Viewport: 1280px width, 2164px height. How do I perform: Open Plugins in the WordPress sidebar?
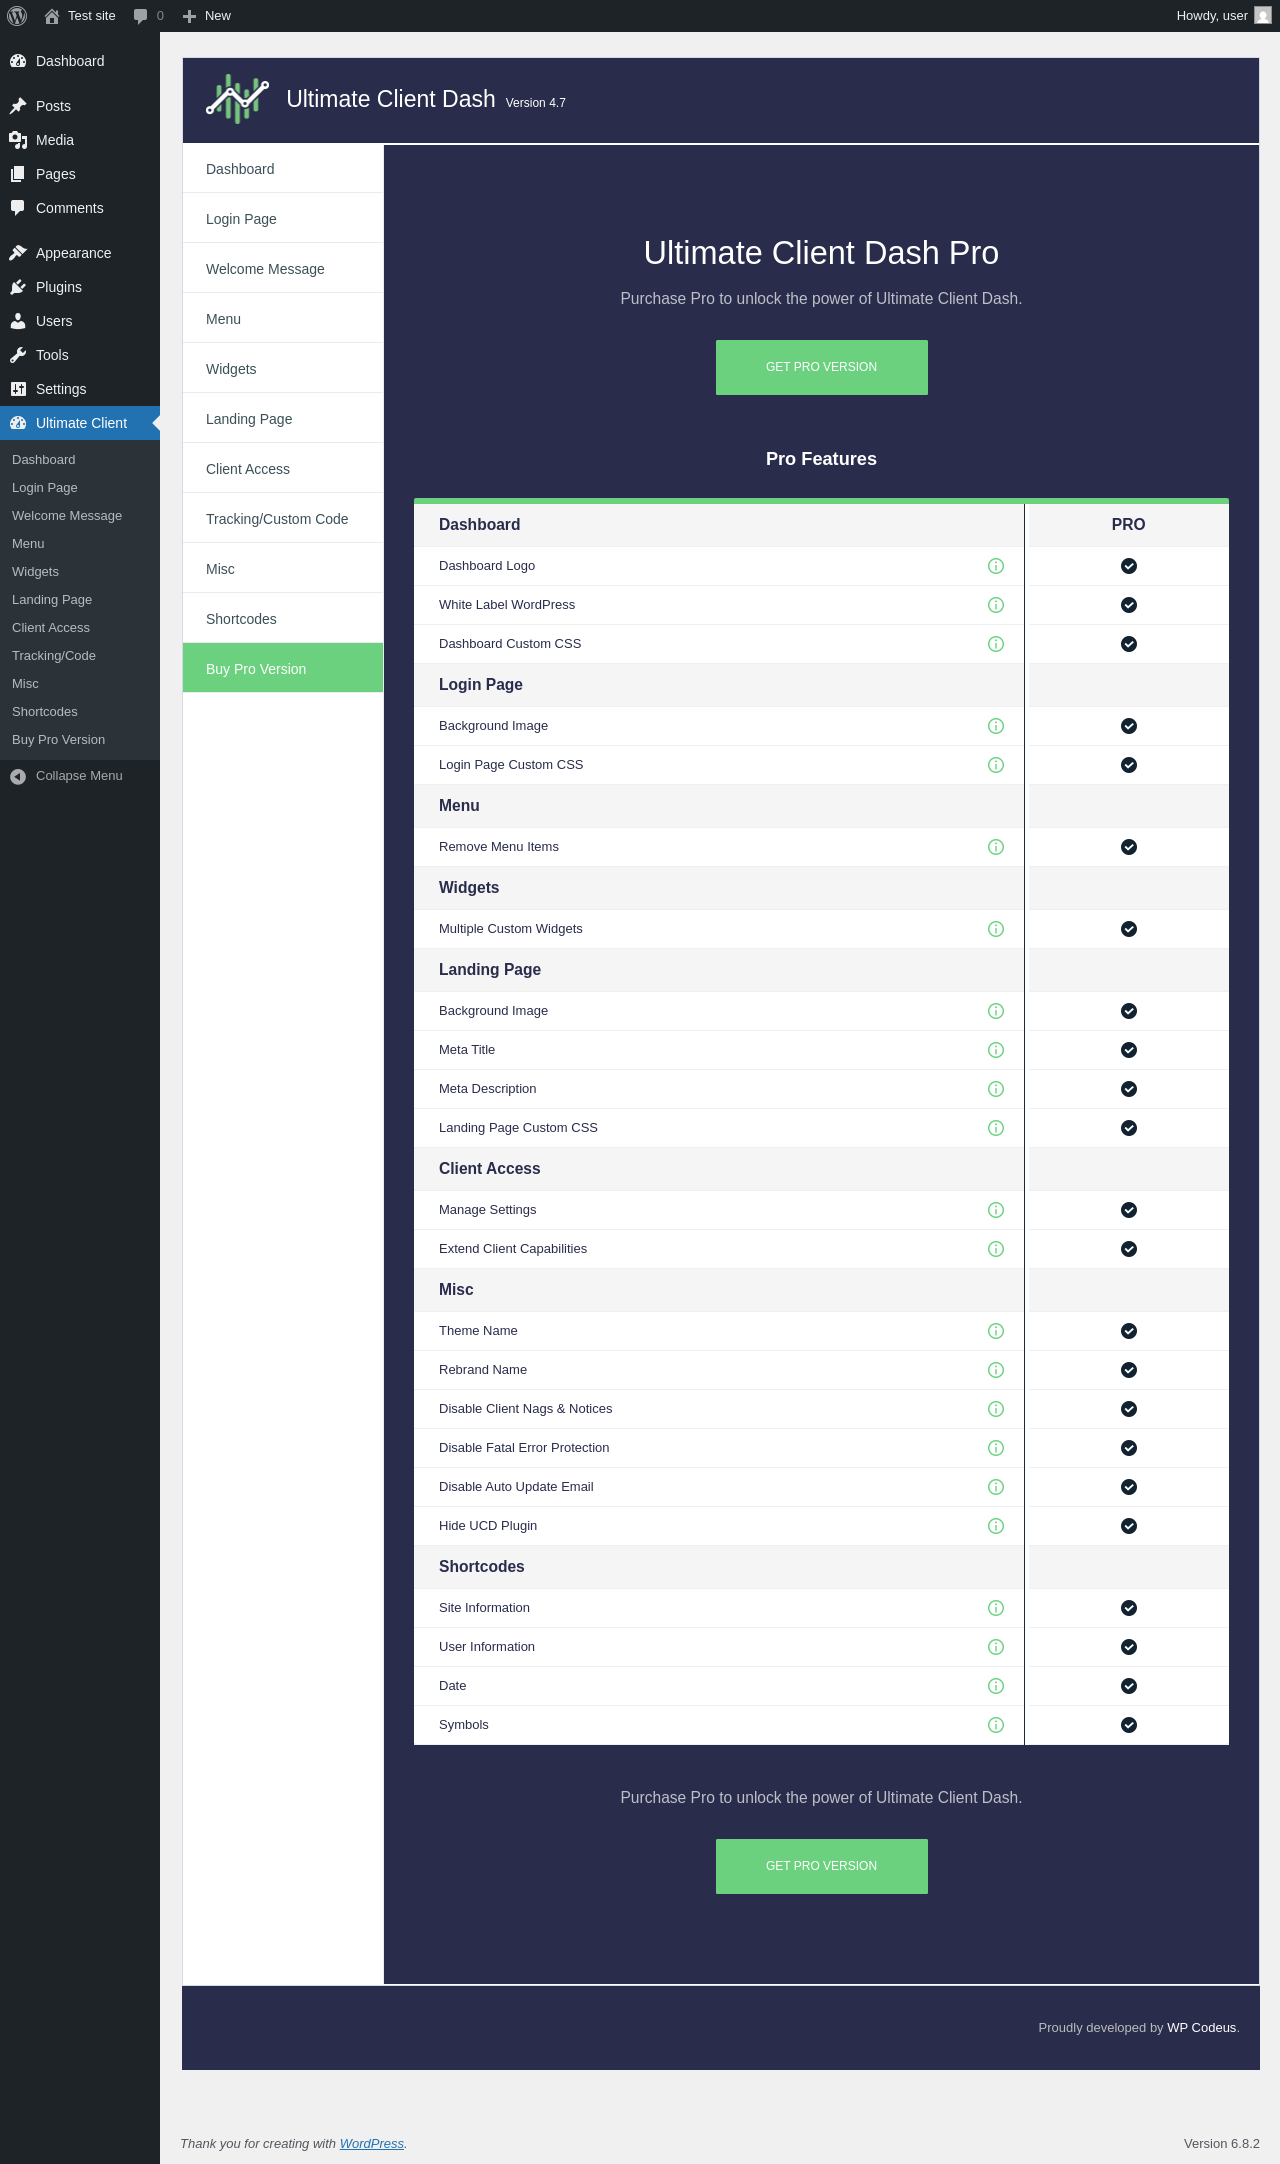(80, 287)
